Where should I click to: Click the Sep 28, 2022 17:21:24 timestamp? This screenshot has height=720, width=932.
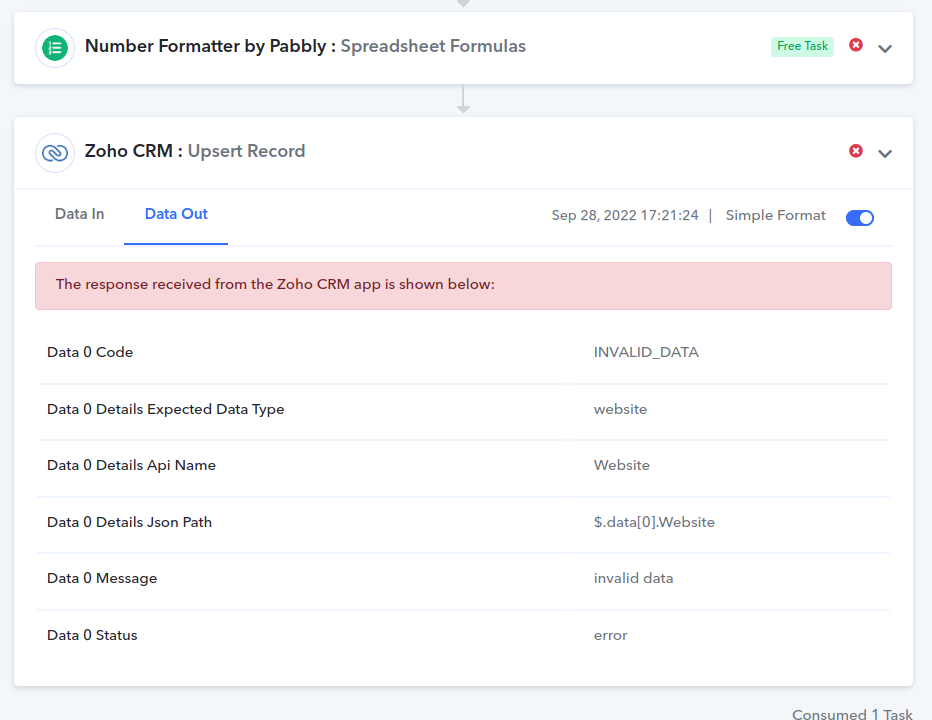625,215
